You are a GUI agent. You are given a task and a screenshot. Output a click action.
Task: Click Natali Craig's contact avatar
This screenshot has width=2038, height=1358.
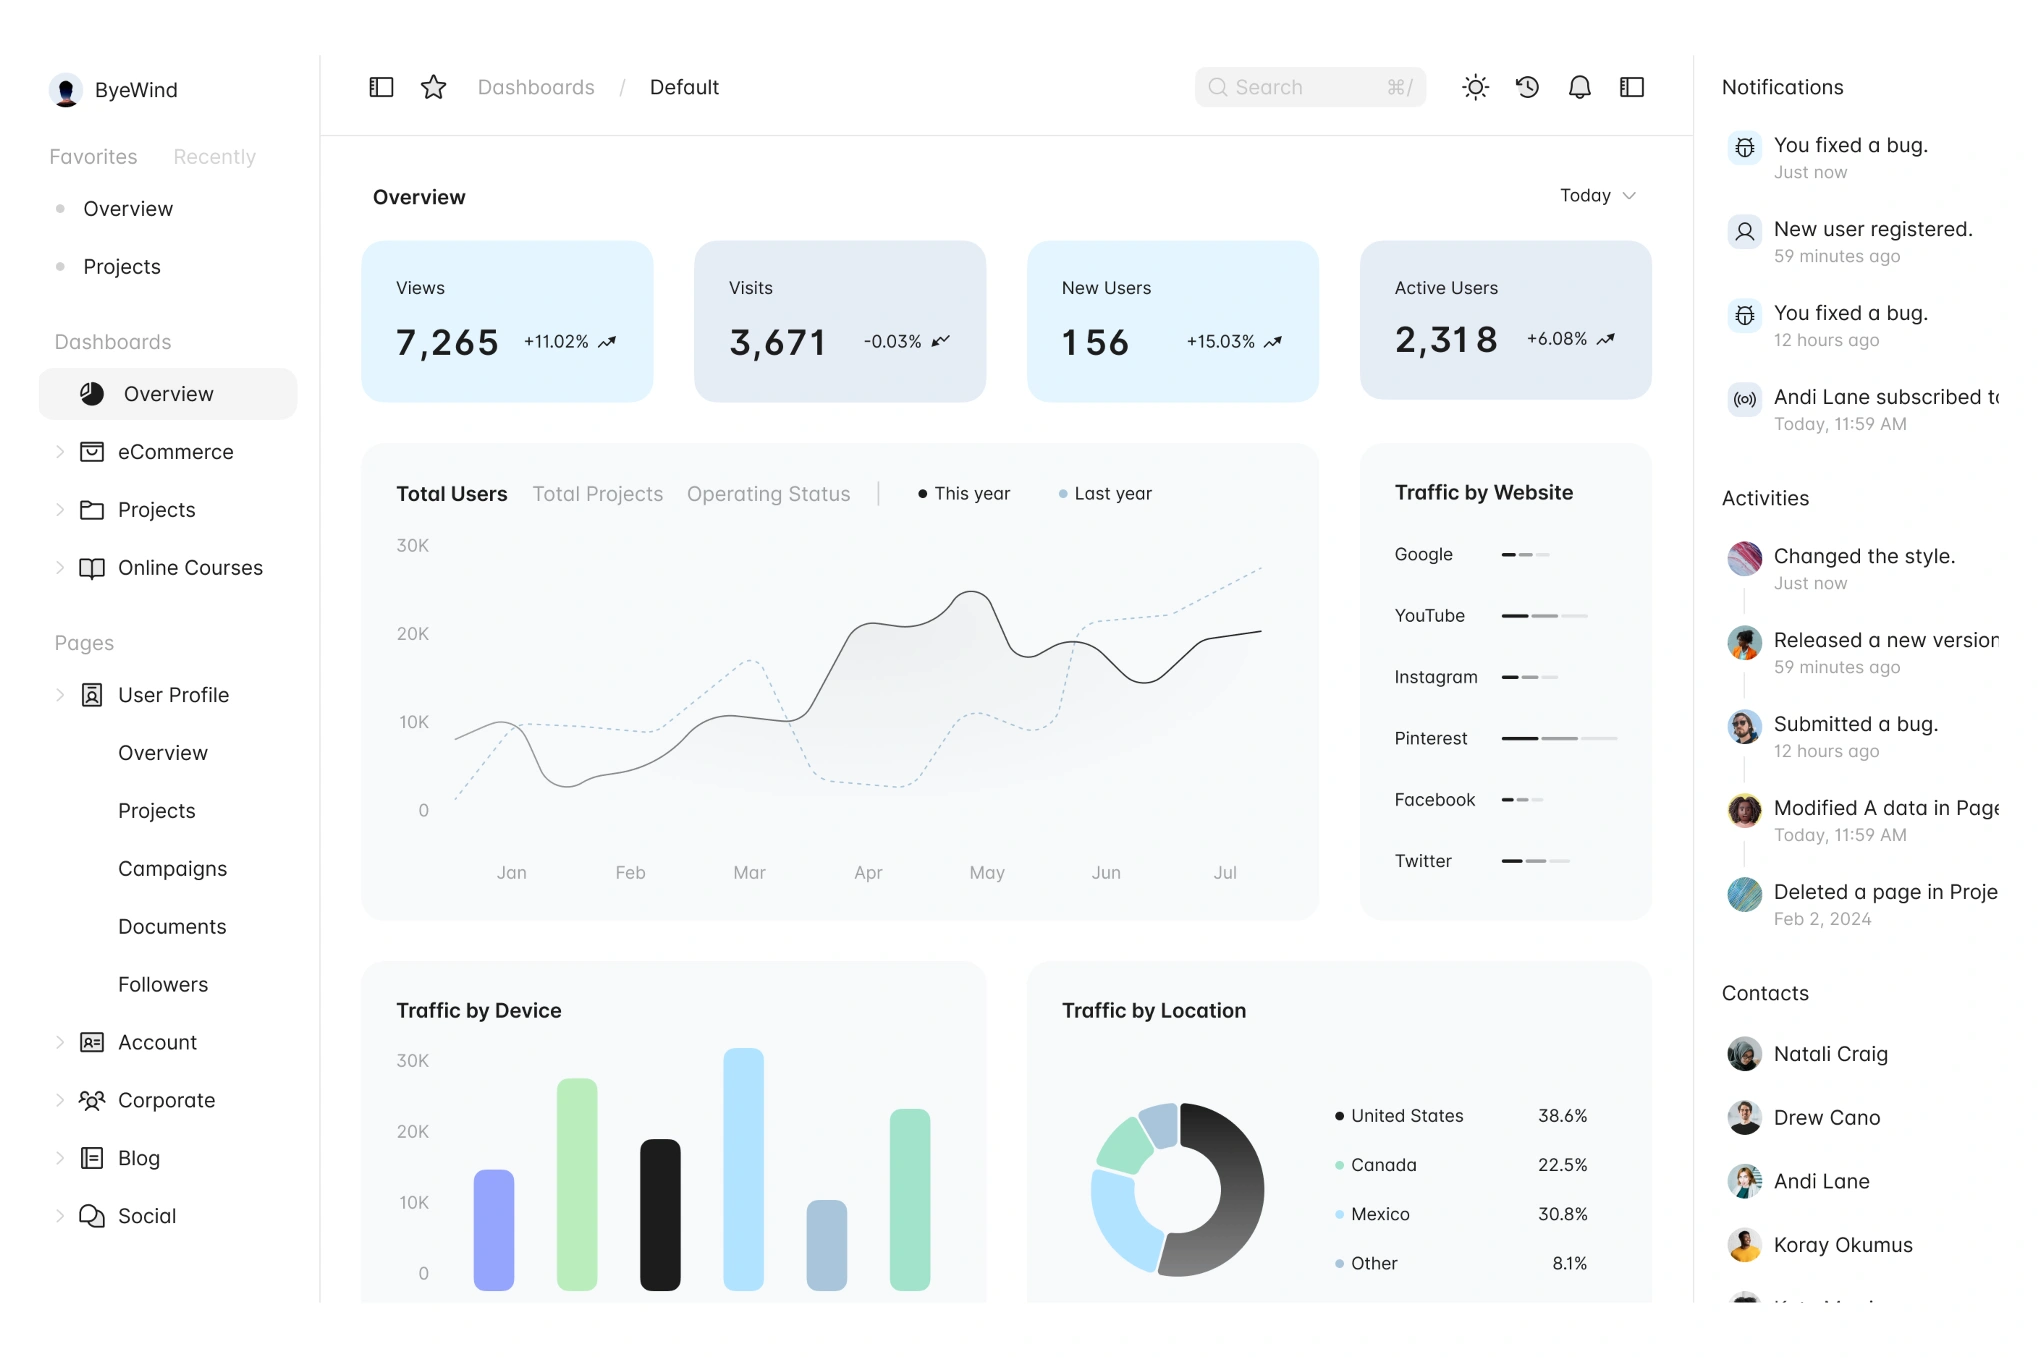click(x=1745, y=1054)
